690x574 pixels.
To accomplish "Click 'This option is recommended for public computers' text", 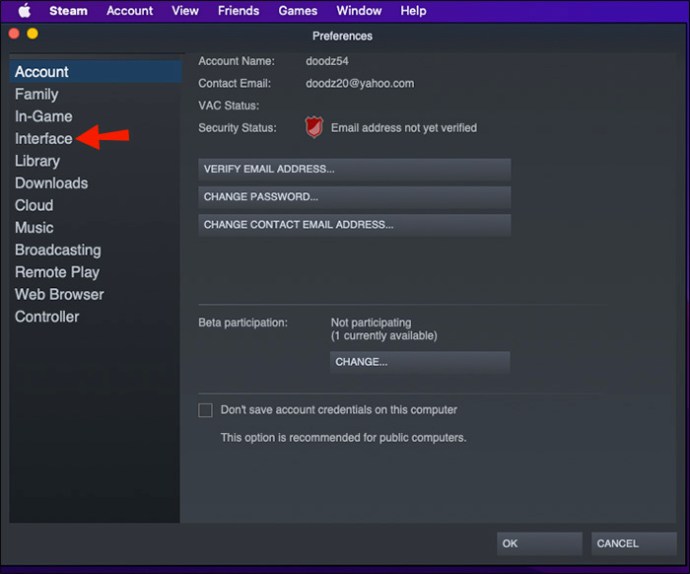I will pyautogui.click(x=343, y=438).
